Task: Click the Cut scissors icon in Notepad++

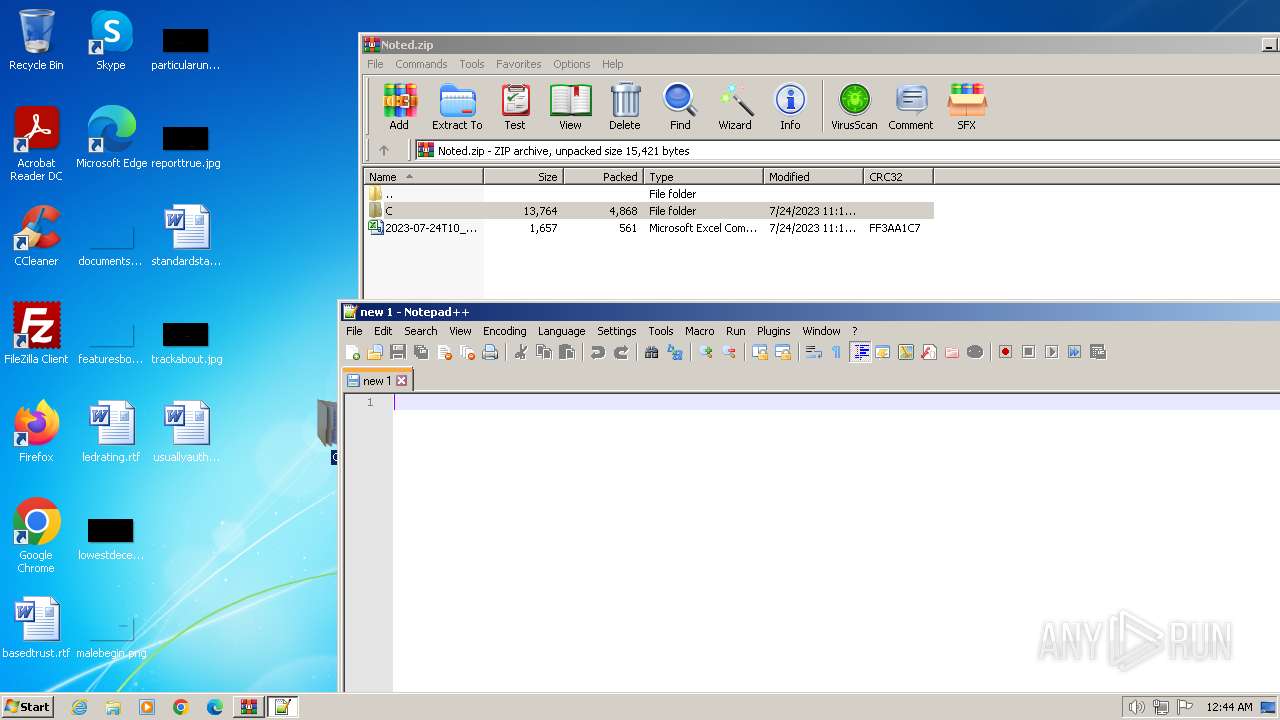Action: tap(520, 352)
